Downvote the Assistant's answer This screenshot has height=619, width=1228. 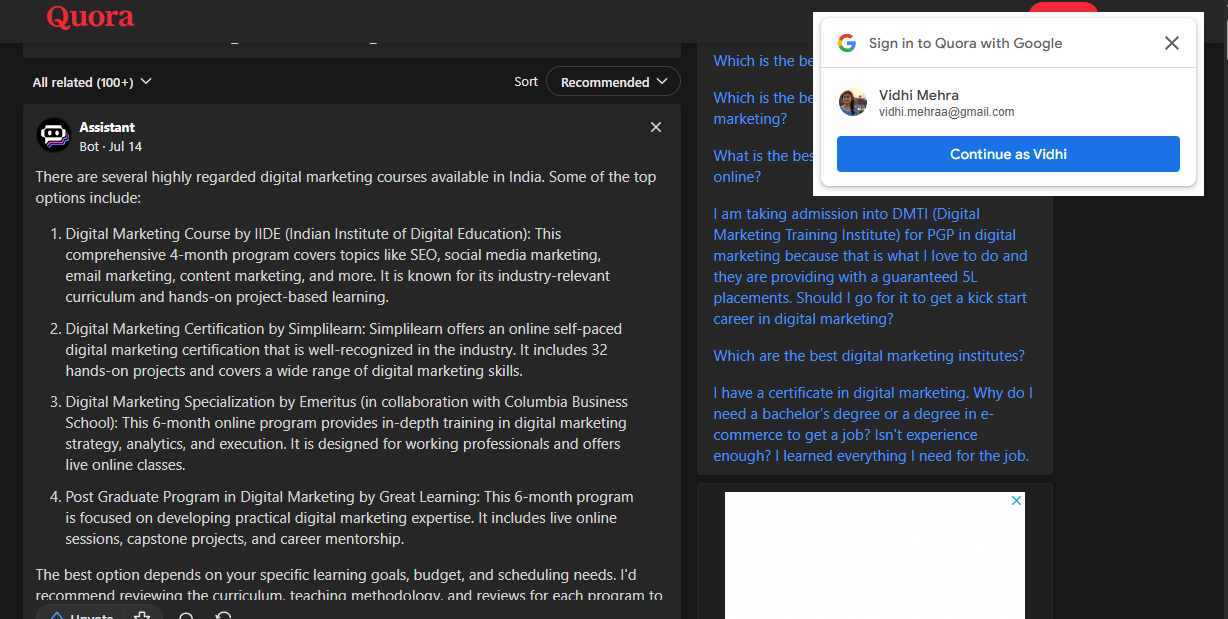(142, 615)
